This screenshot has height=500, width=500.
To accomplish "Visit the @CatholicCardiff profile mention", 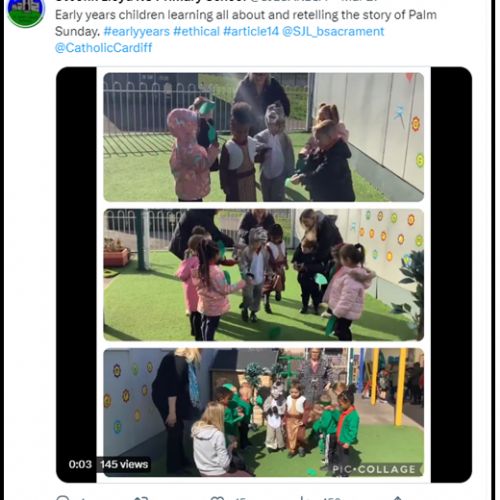I will click(x=103, y=48).
